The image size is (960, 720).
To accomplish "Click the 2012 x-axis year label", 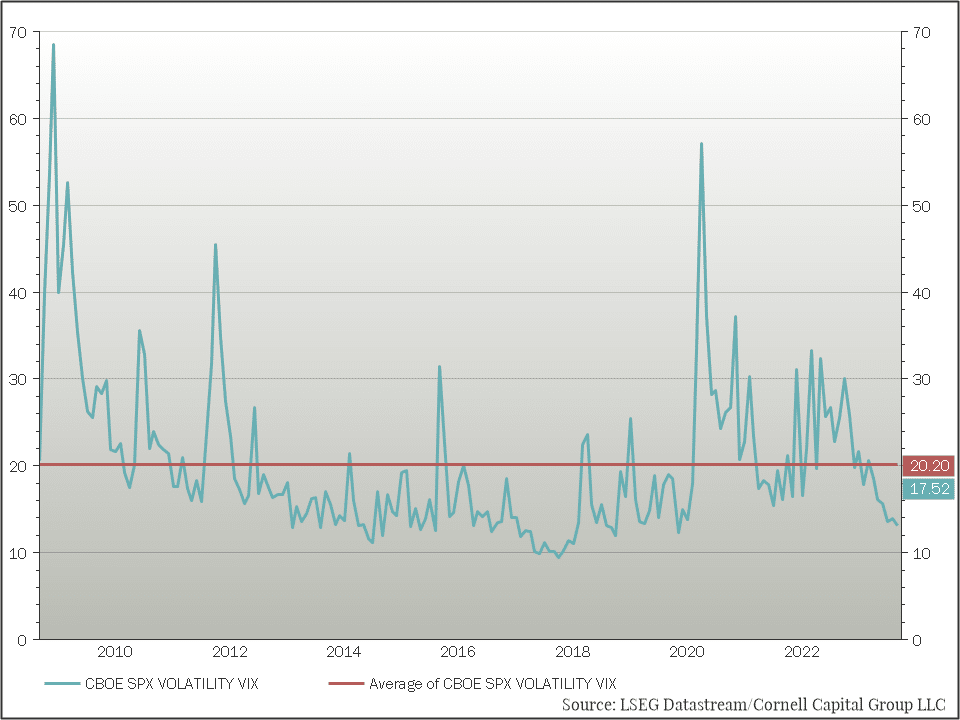I will click(230, 652).
